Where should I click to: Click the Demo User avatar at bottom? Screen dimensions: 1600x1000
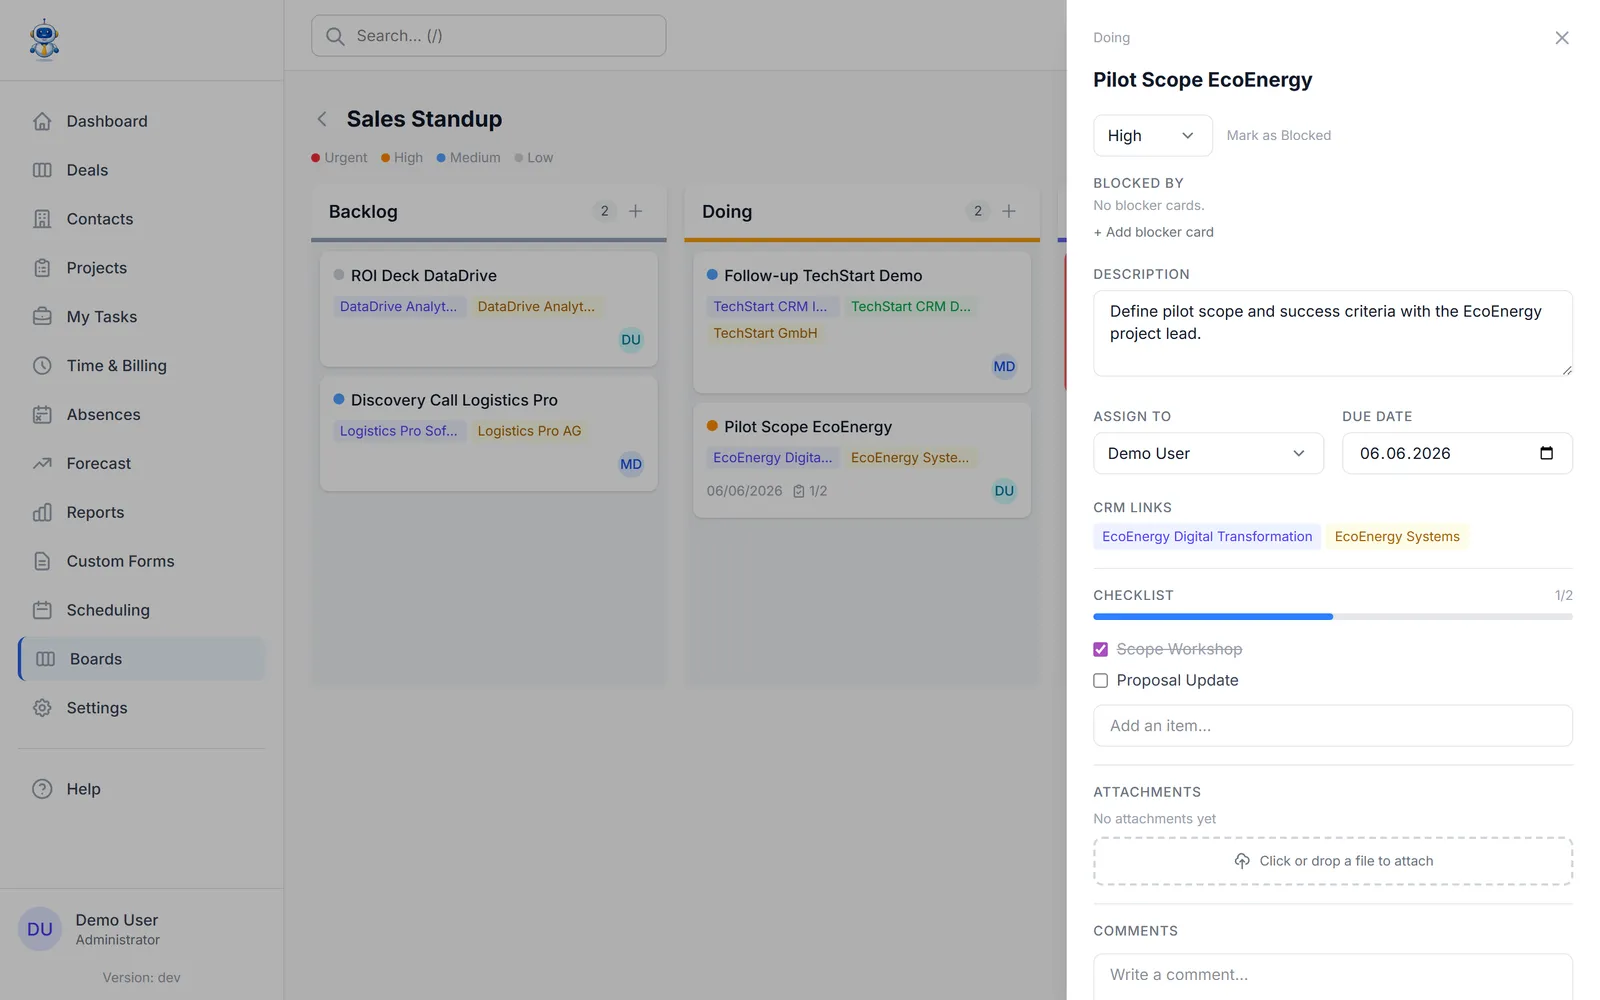click(x=40, y=929)
